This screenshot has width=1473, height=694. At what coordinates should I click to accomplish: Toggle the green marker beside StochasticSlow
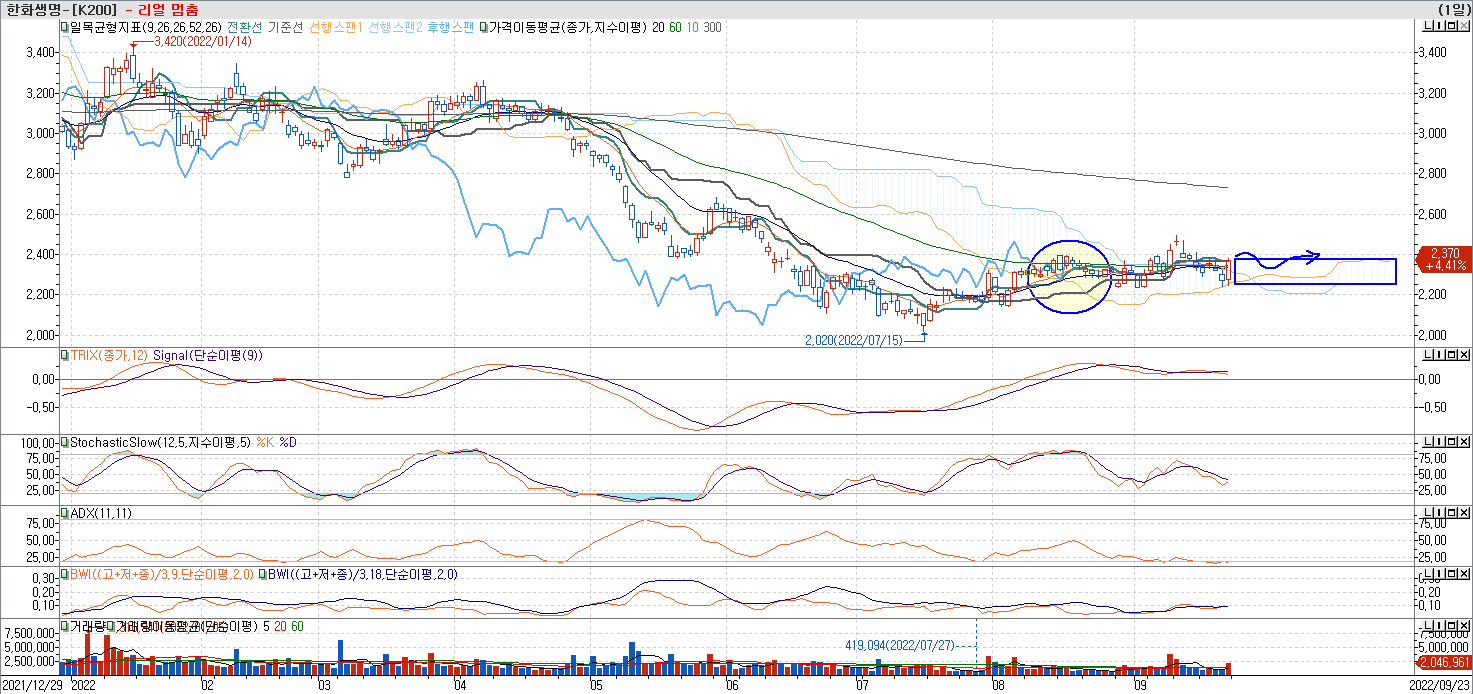pos(64,441)
